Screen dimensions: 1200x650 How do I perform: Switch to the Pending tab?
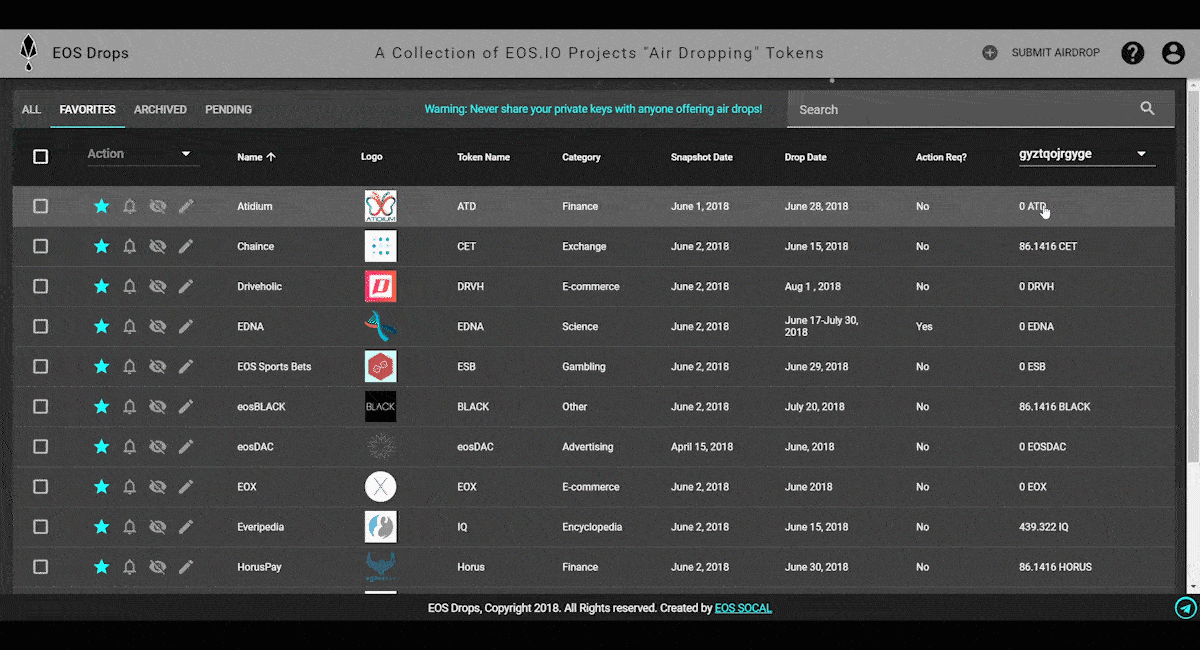coord(228,109)
